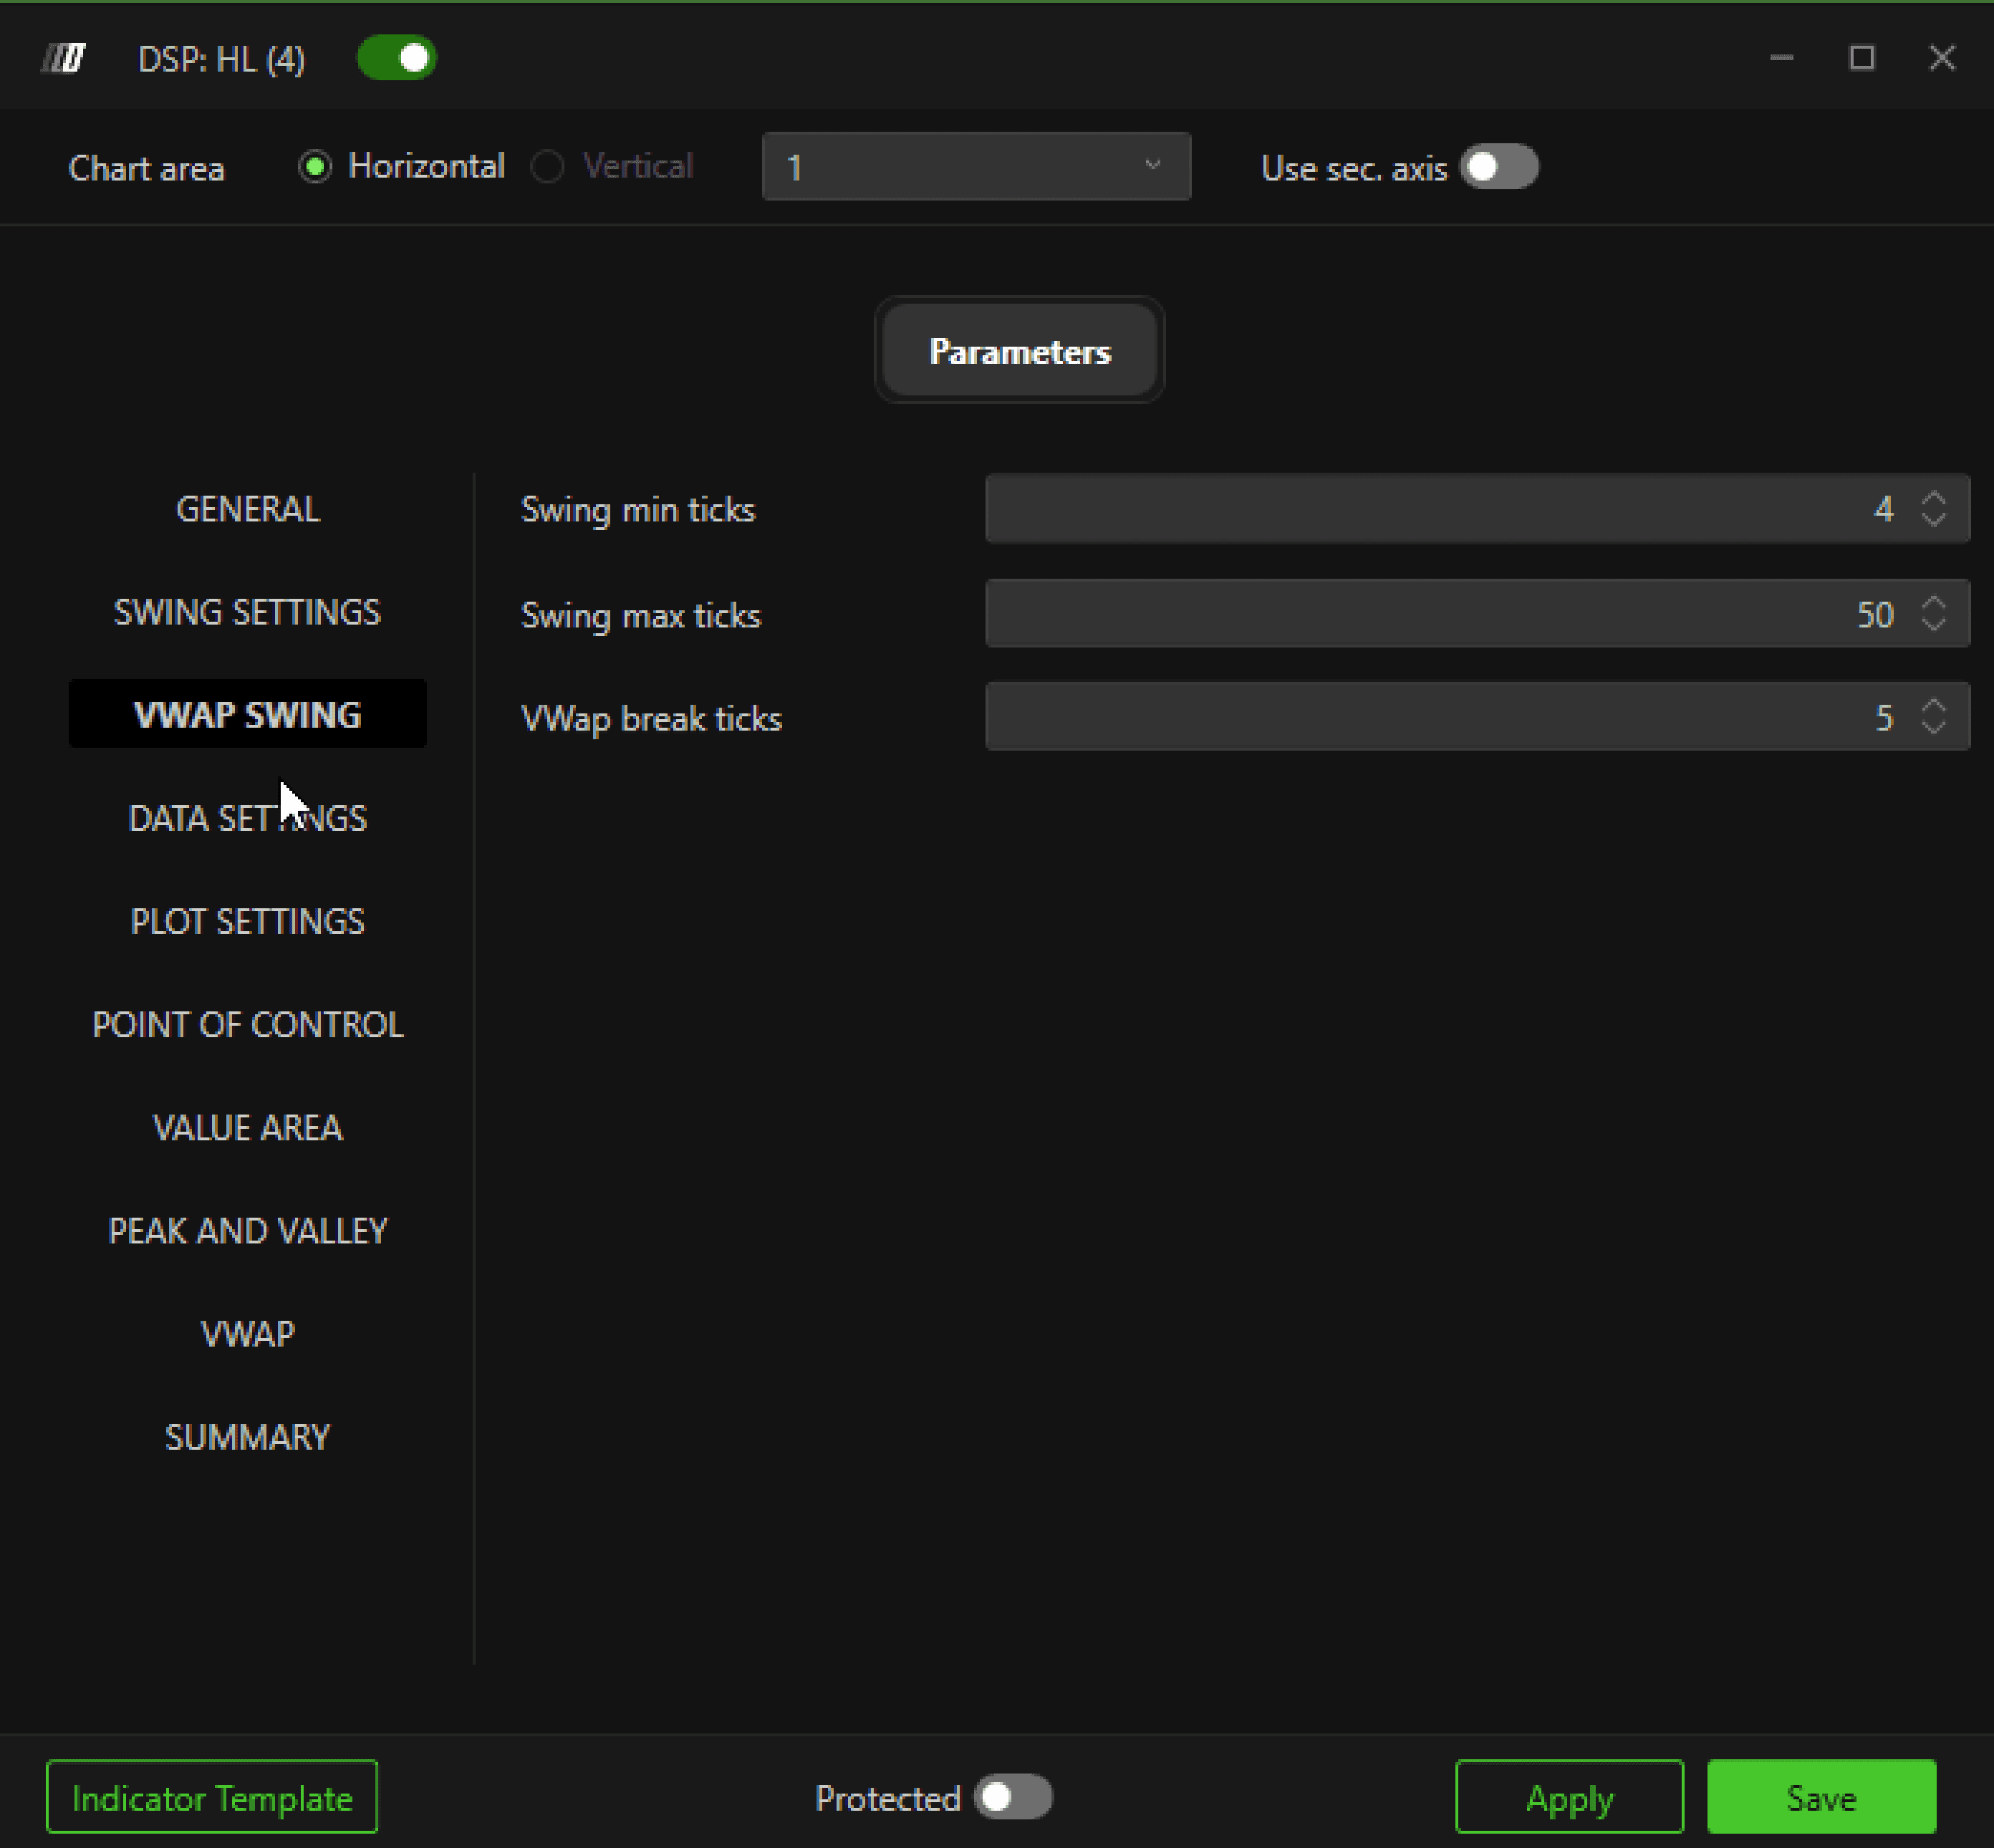Switch to POINT OF CONTROL section
The width and height of the screenshot is (1994, 1848).
(247, 1024)
